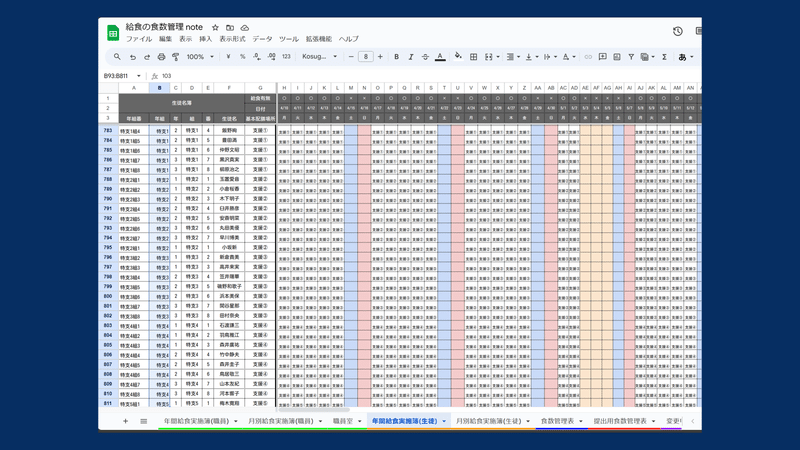Click the name box showing B93:B811

click(x=118, y=76)
